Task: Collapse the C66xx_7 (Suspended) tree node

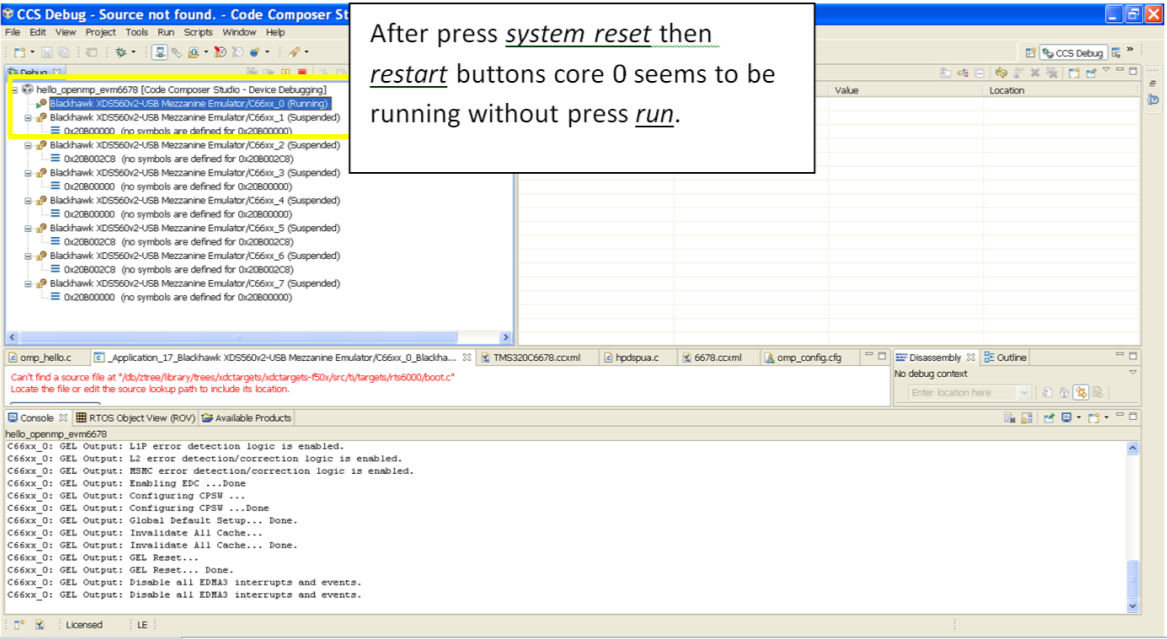Action: [x=28, y=283]
